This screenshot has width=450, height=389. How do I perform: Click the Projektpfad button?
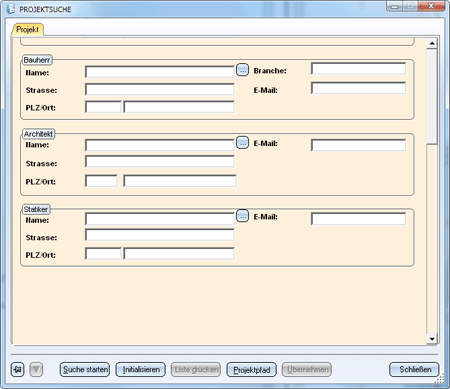click(x=251, y=370)
